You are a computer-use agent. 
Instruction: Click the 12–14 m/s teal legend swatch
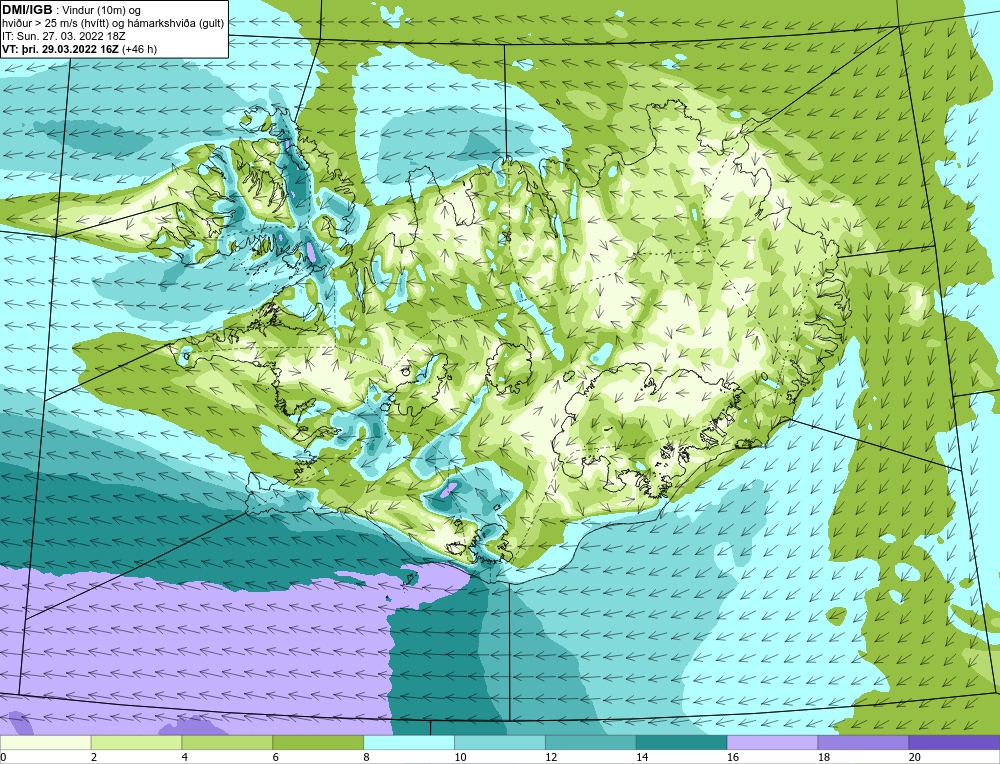click(591, 742)
